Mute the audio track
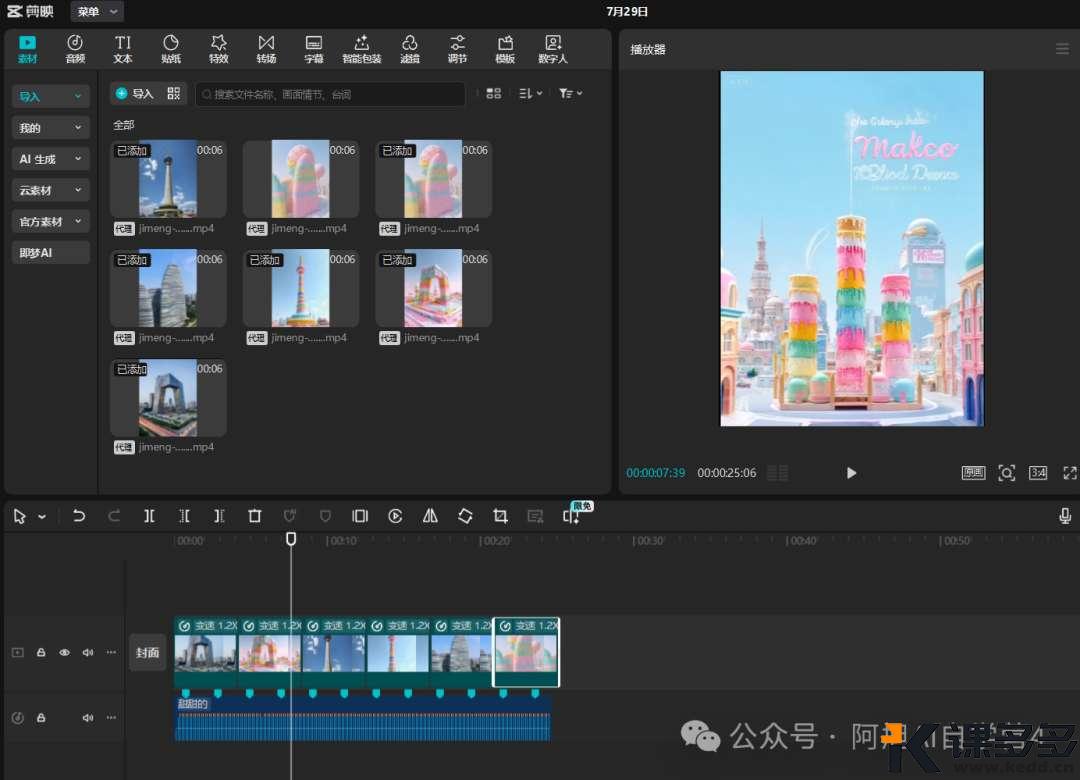Image resolution: width=1080 pixels, height=780 pixels. [x=87, y=718]
